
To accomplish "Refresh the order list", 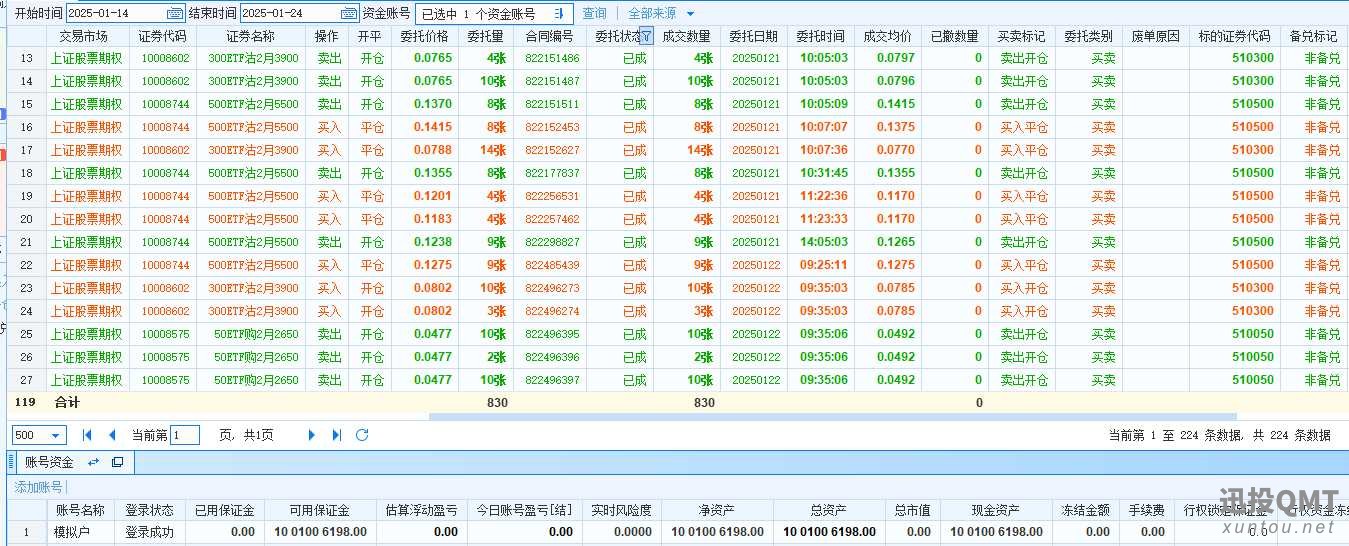I will click(x=362, y=435).
